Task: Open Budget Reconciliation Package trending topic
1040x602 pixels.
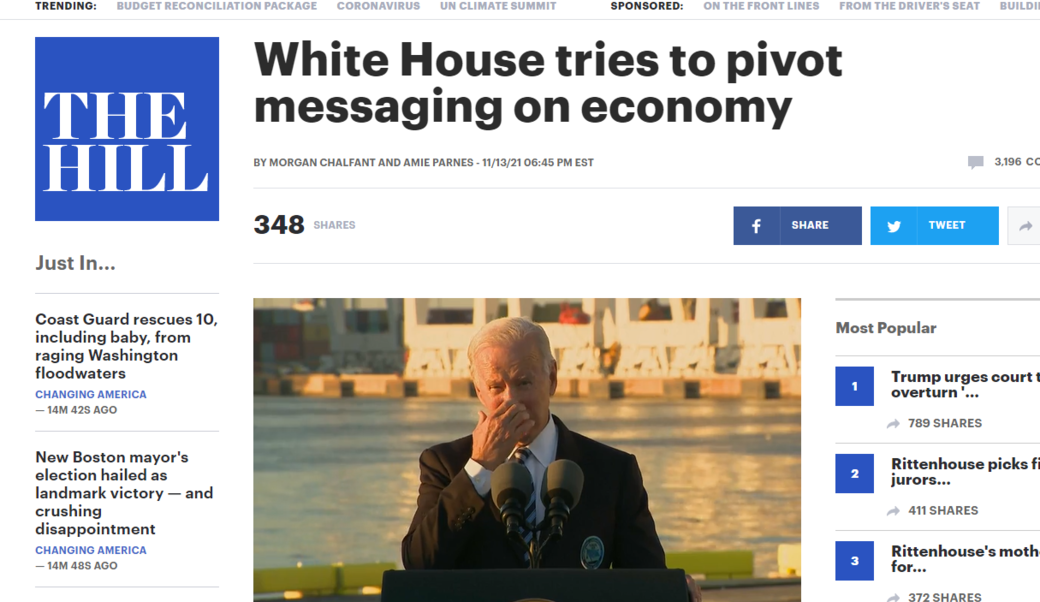Action: pos(217,6)
